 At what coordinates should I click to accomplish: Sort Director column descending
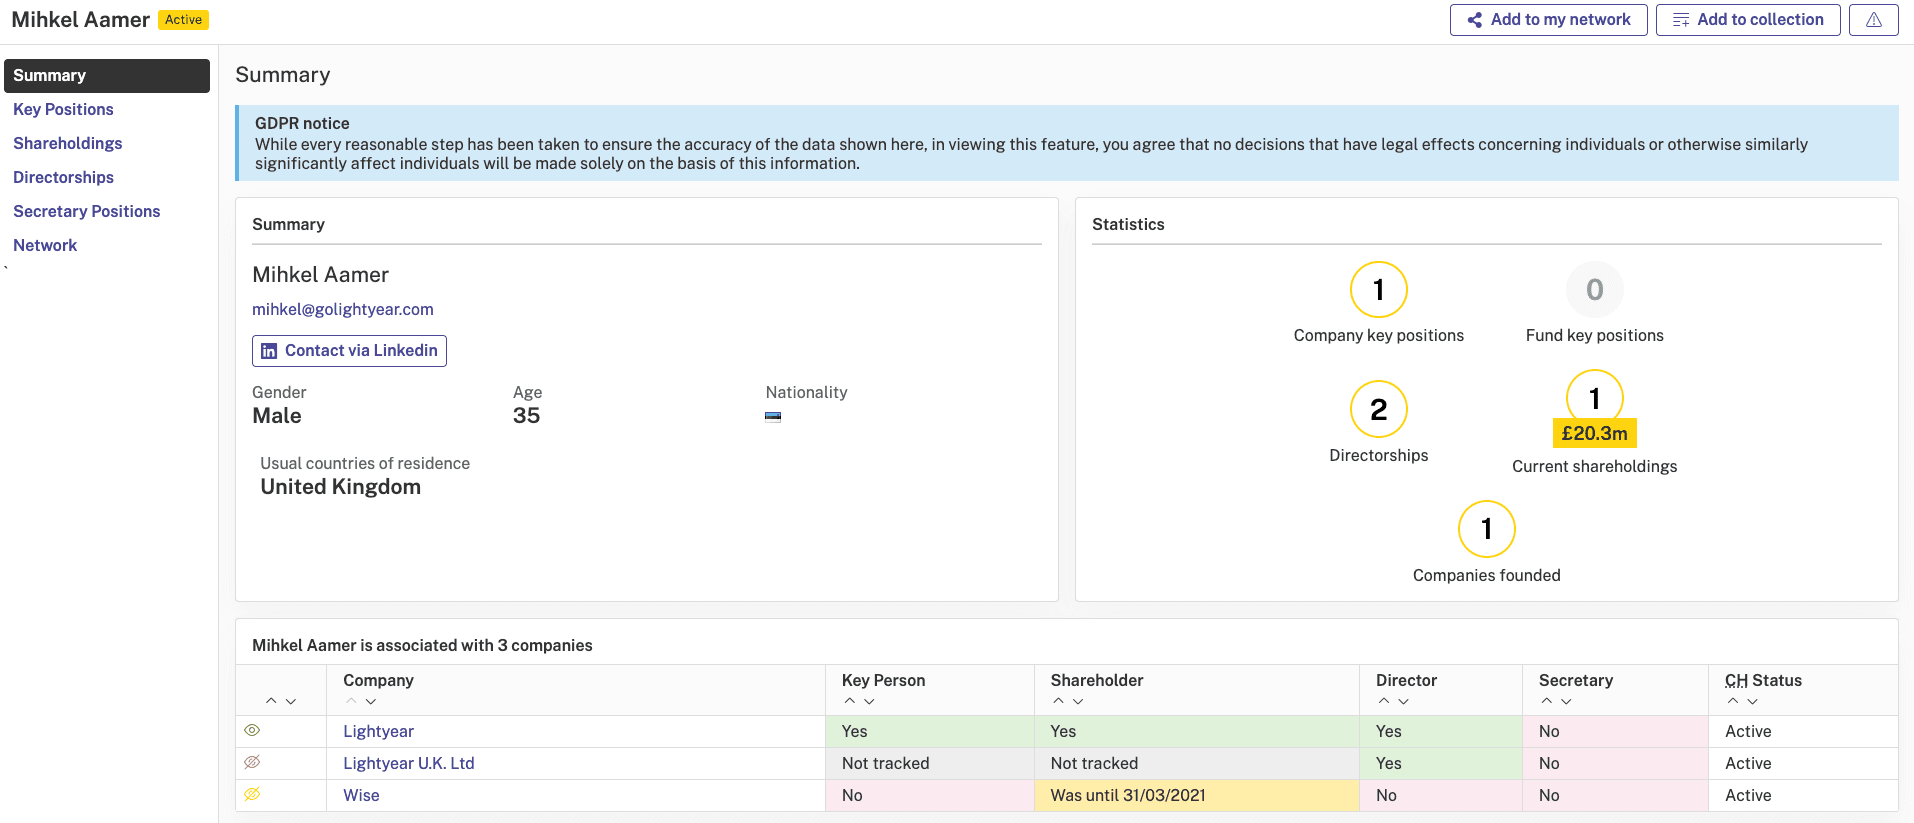(x=1404, y=701)
